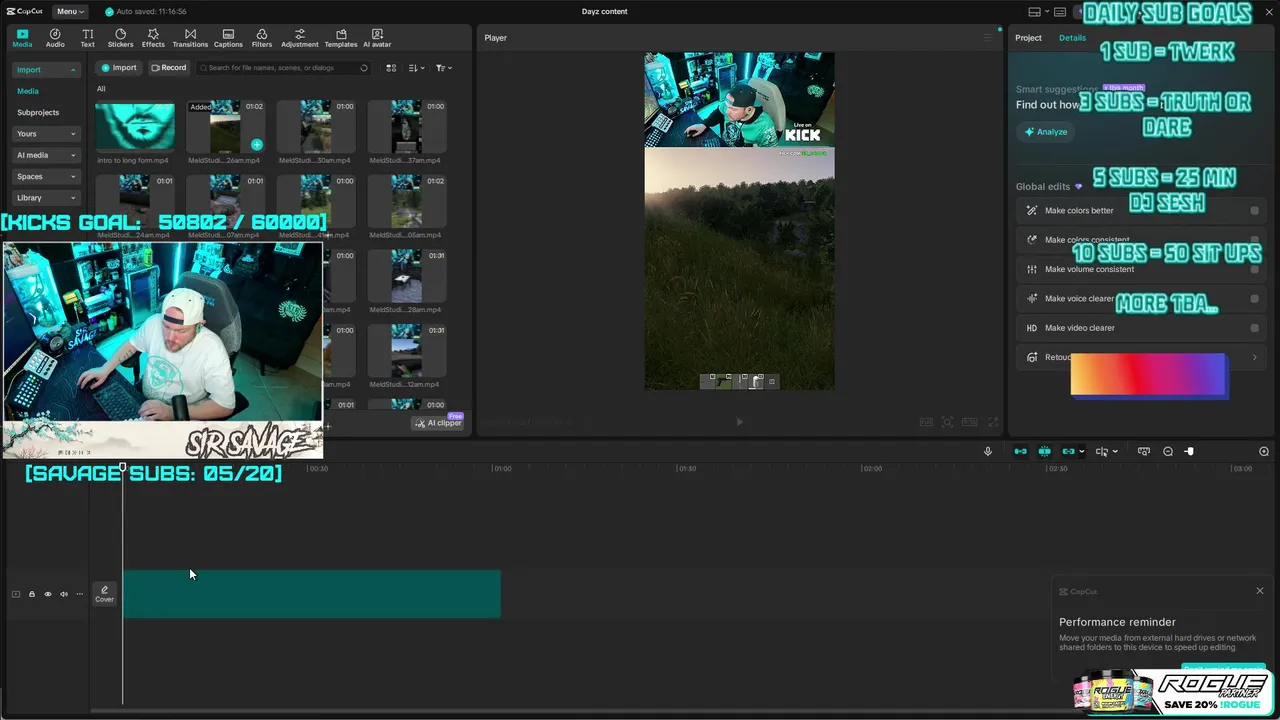
Task: Open the media filter dropdown
Action: click(x=444, y=68)
